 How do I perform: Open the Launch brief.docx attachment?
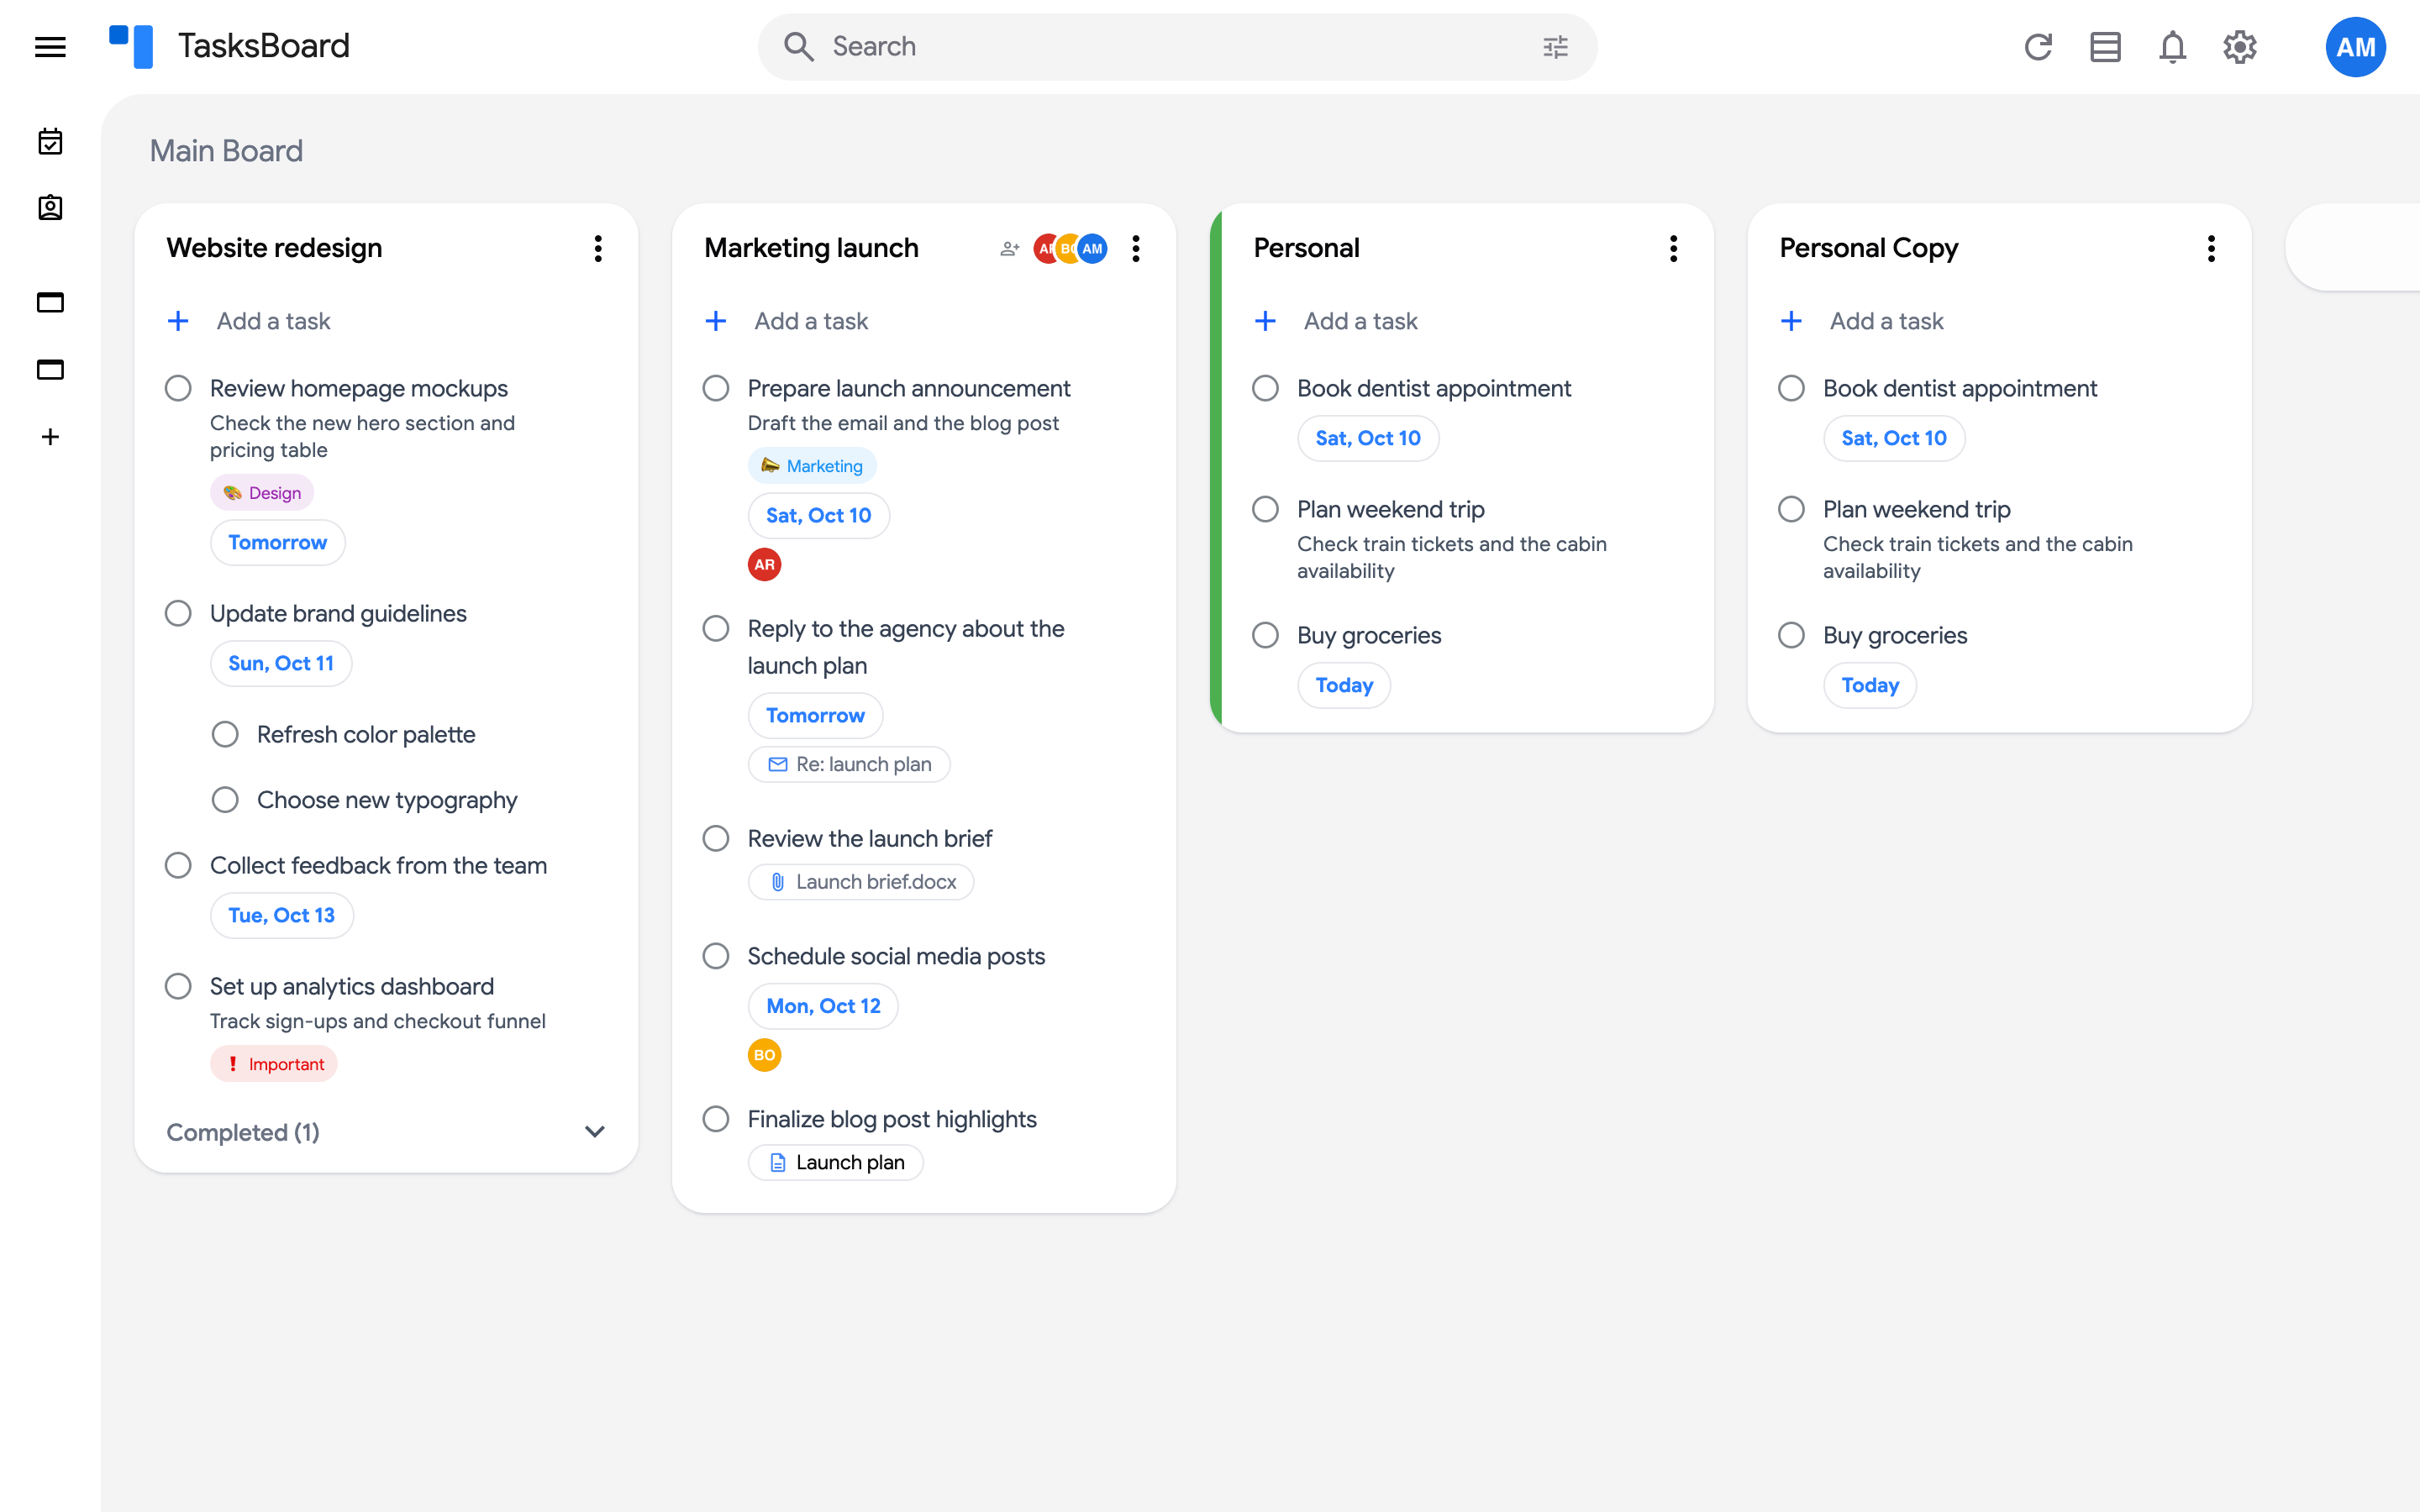tap(861, 882)
